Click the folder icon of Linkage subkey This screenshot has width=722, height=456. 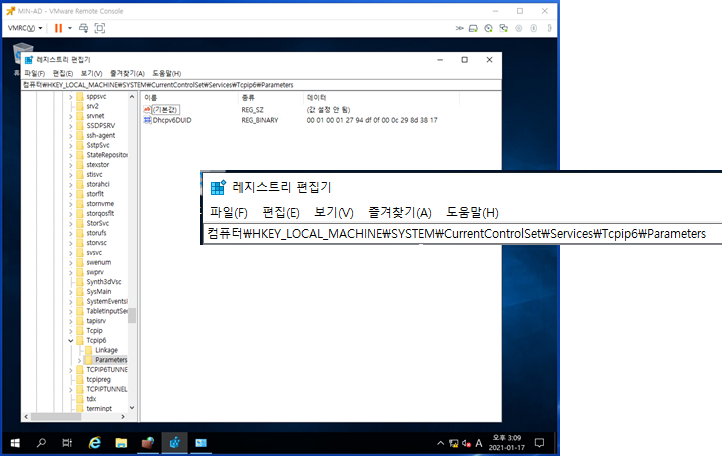tap(89, 350)
